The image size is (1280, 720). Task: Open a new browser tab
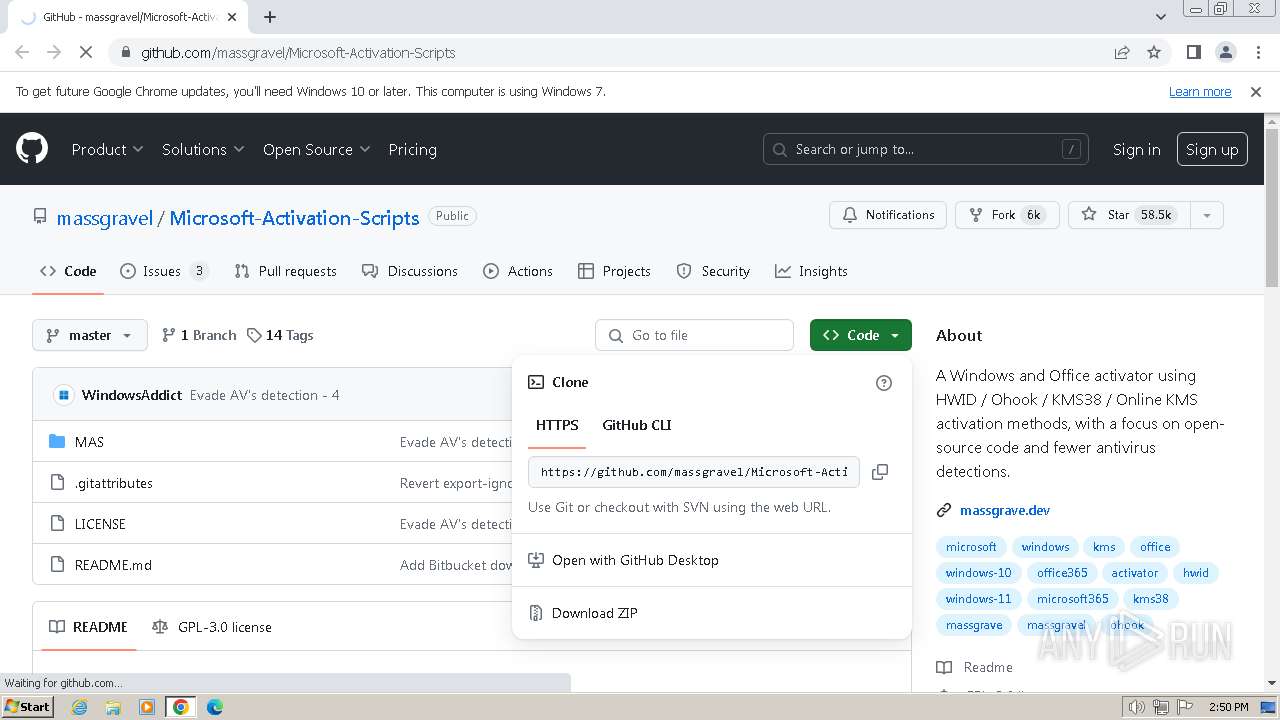270,17
